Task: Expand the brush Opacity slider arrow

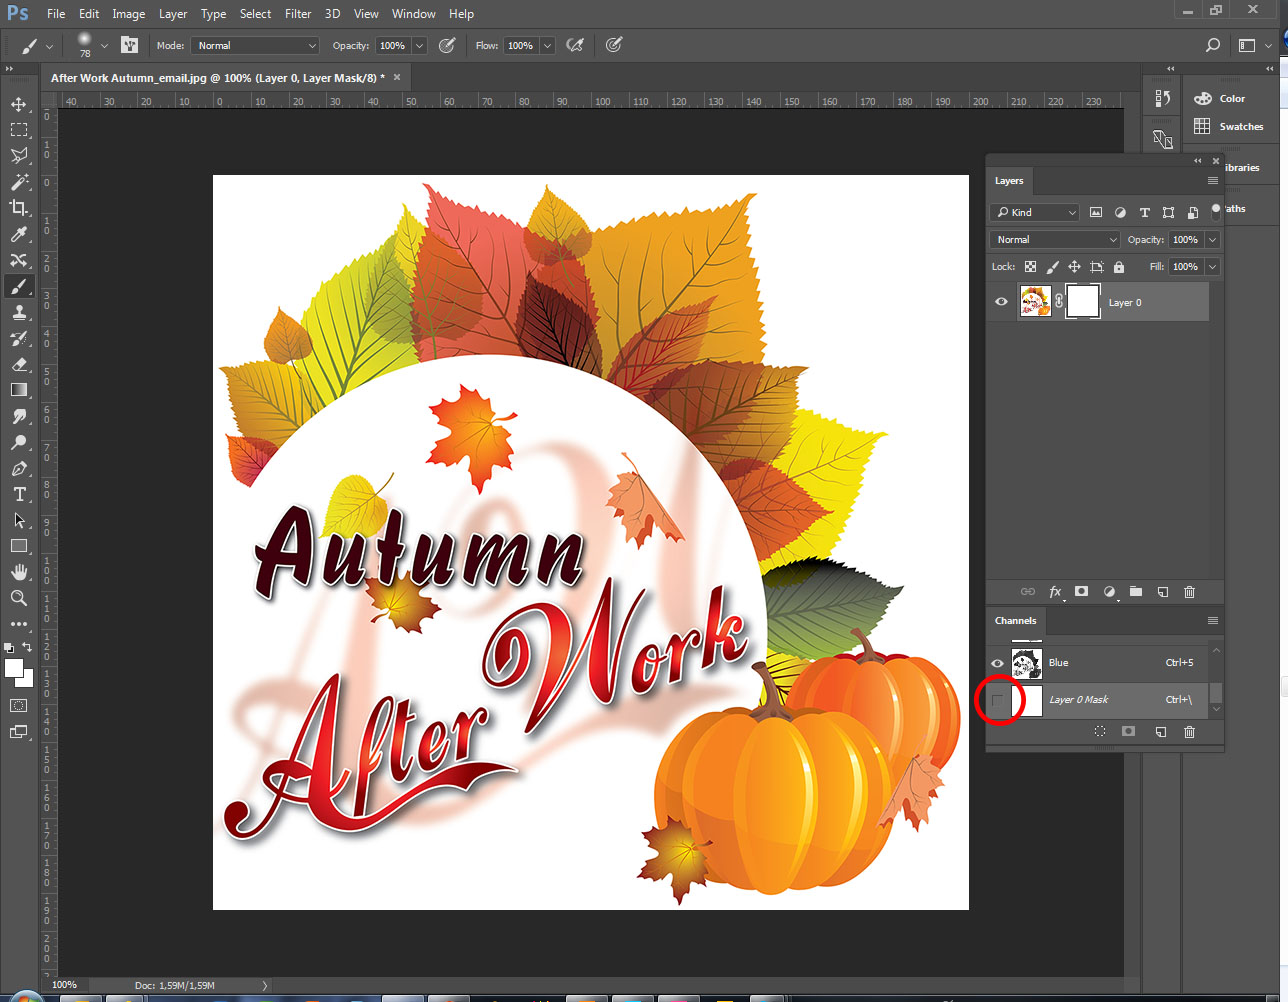Action: (x=420, y=45)
